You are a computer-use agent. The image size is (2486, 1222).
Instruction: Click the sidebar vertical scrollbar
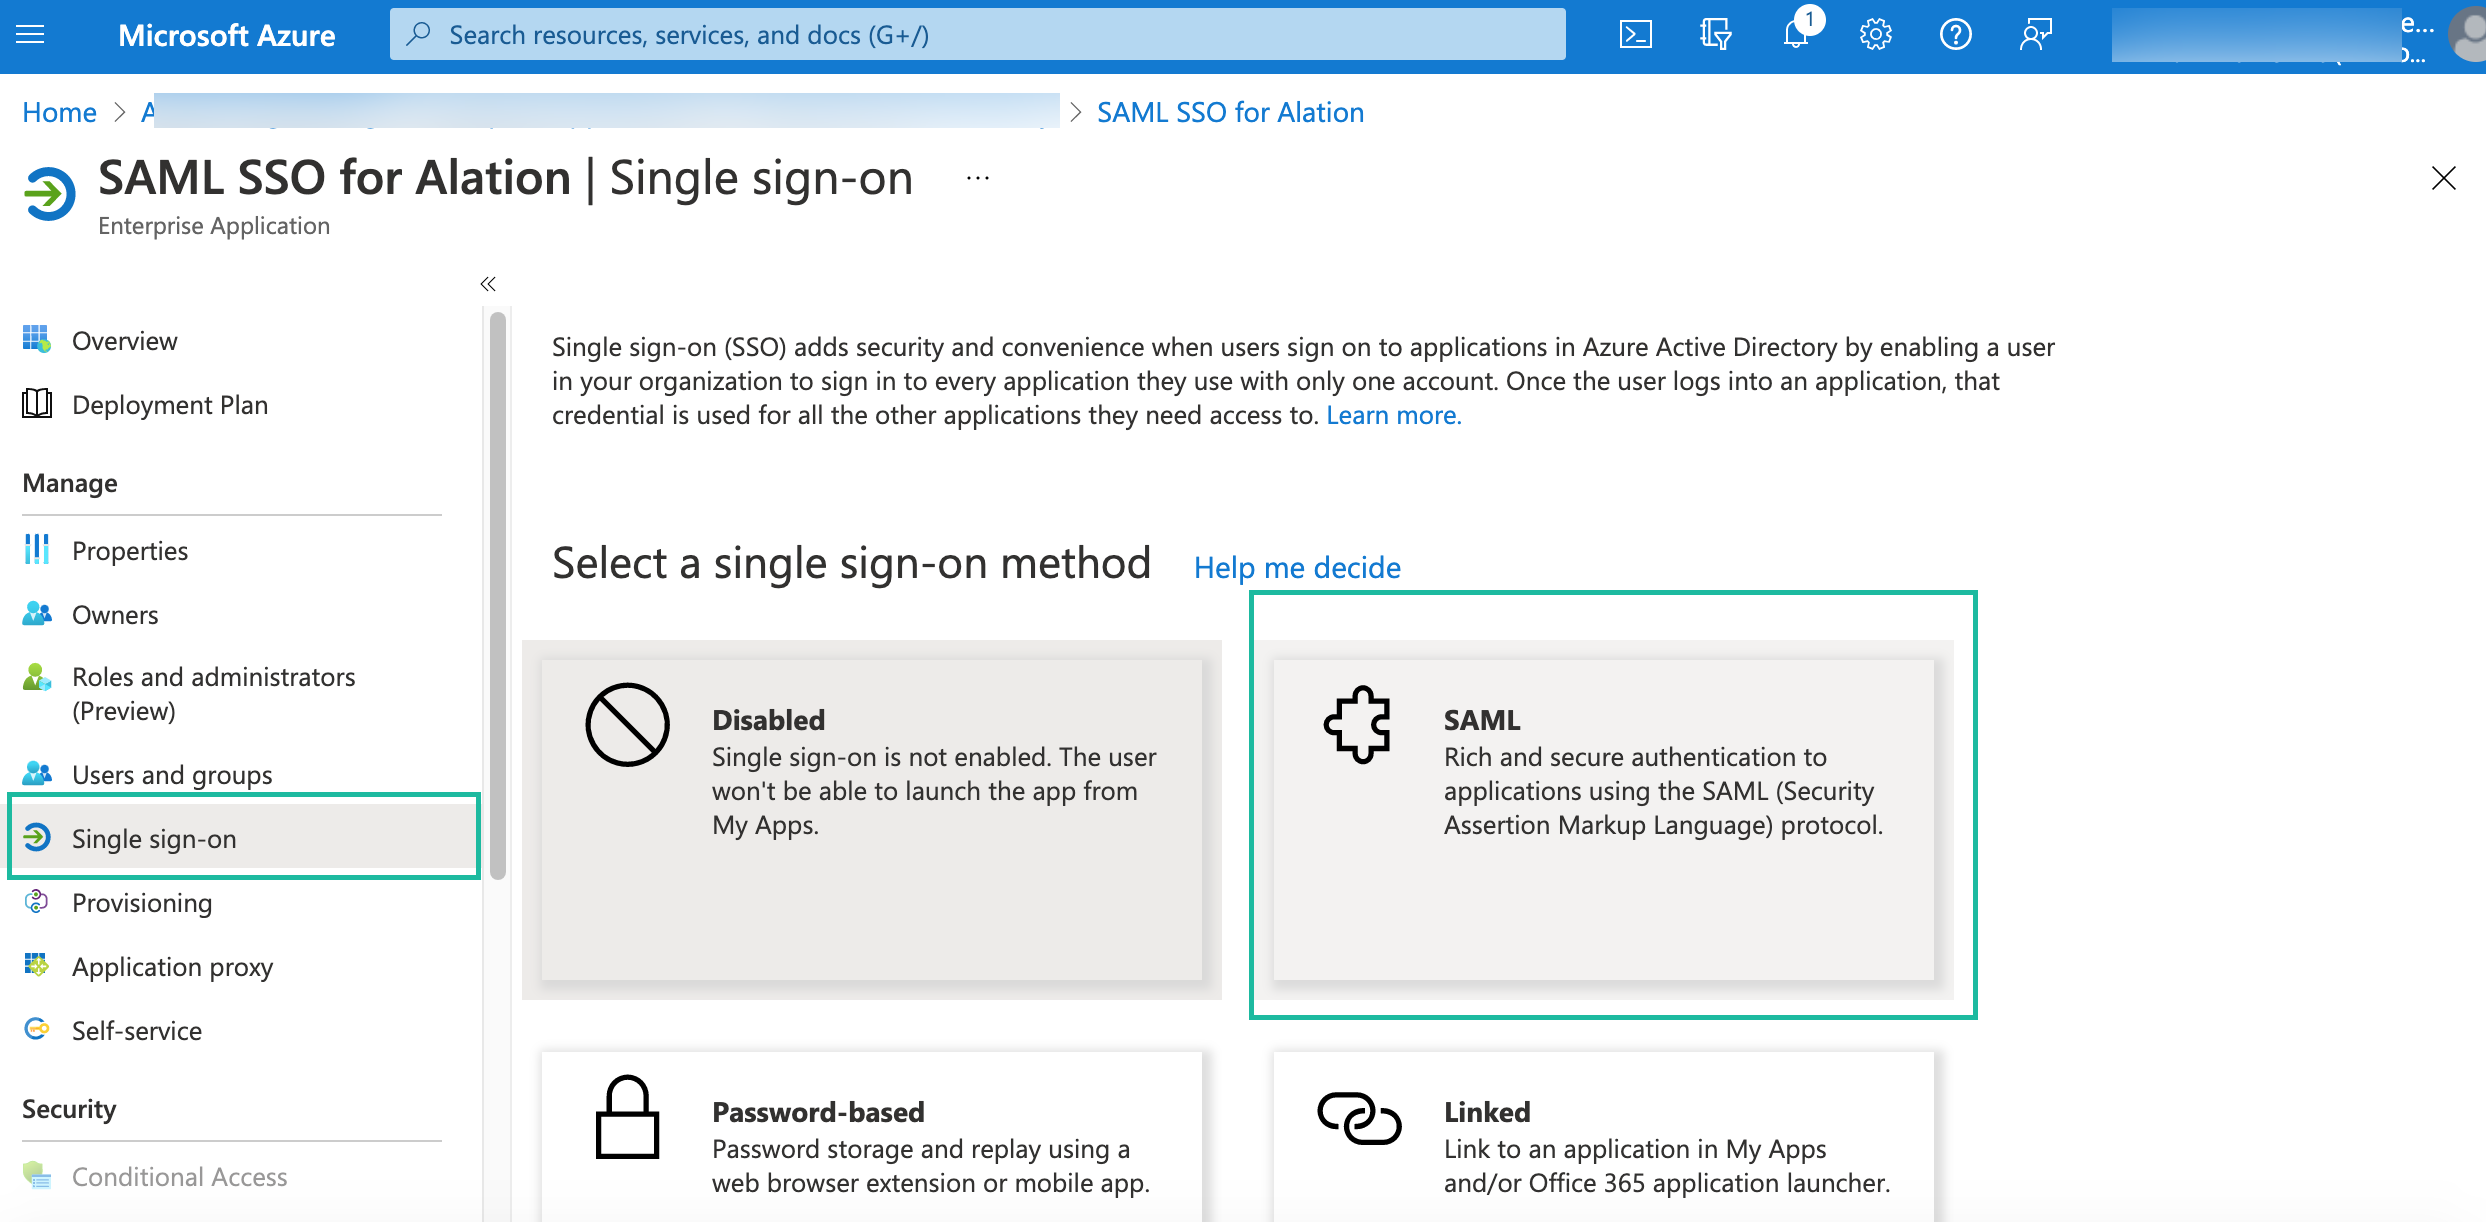tap(498, 596)
